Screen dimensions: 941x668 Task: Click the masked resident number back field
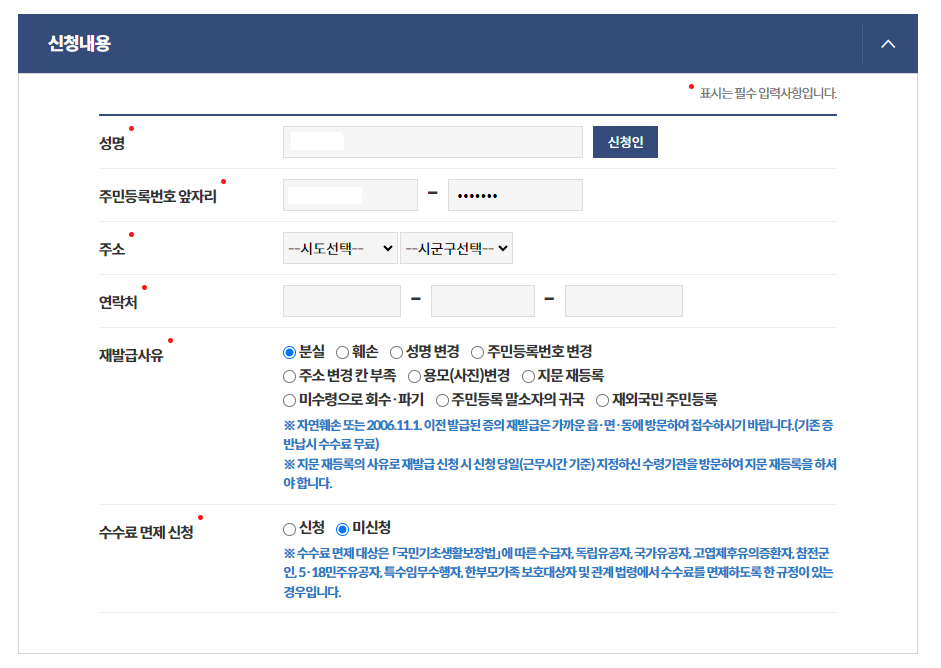tap(515, 195)
